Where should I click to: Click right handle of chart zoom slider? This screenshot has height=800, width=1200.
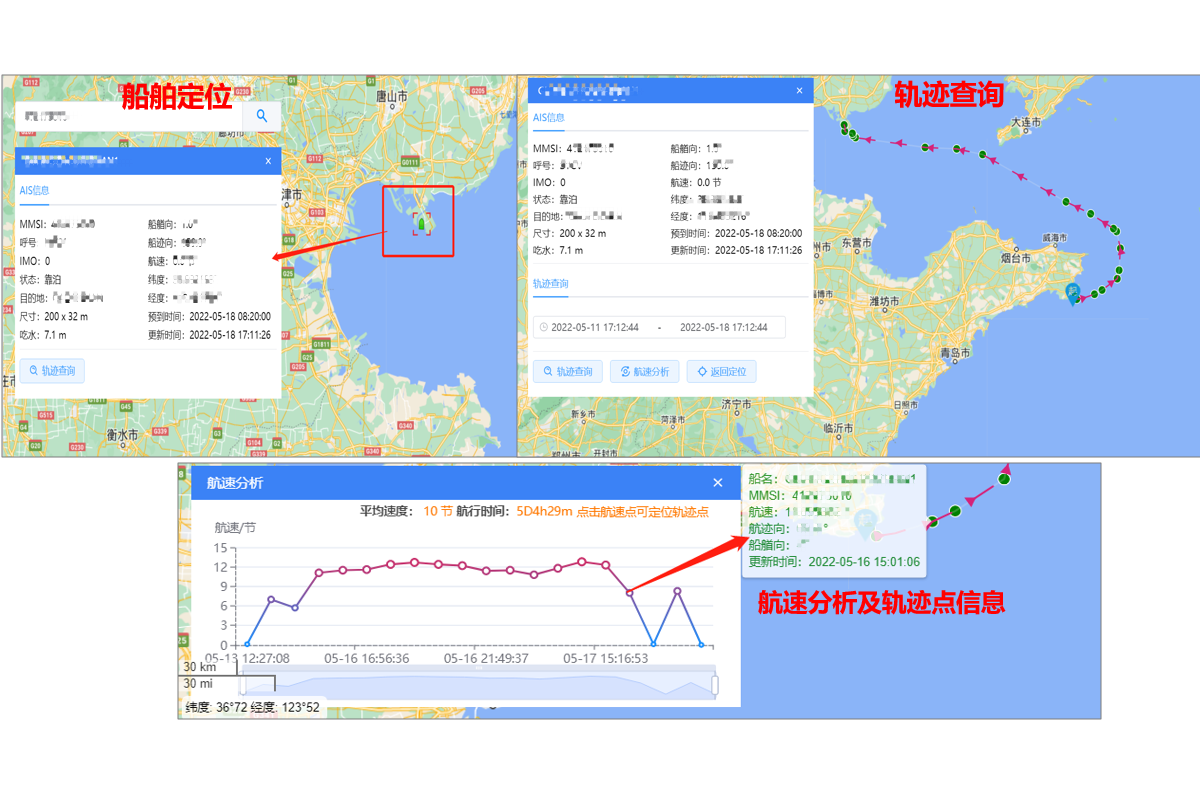click(x=715, y=684)
